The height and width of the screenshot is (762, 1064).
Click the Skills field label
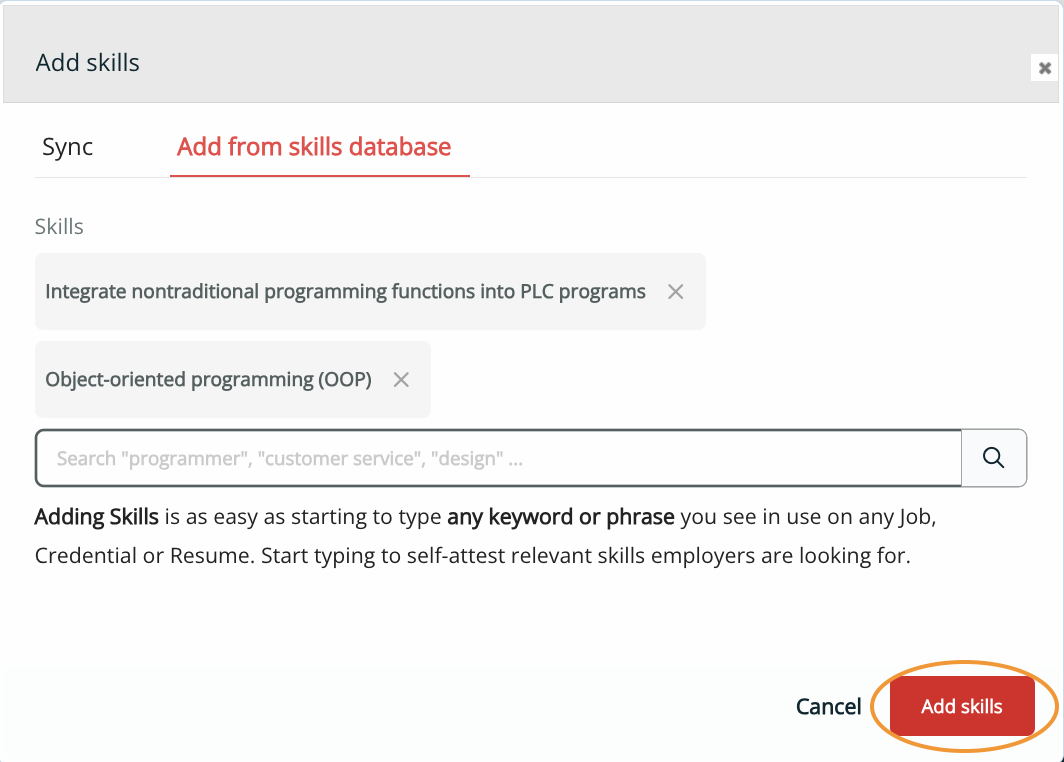click(59, 227)
